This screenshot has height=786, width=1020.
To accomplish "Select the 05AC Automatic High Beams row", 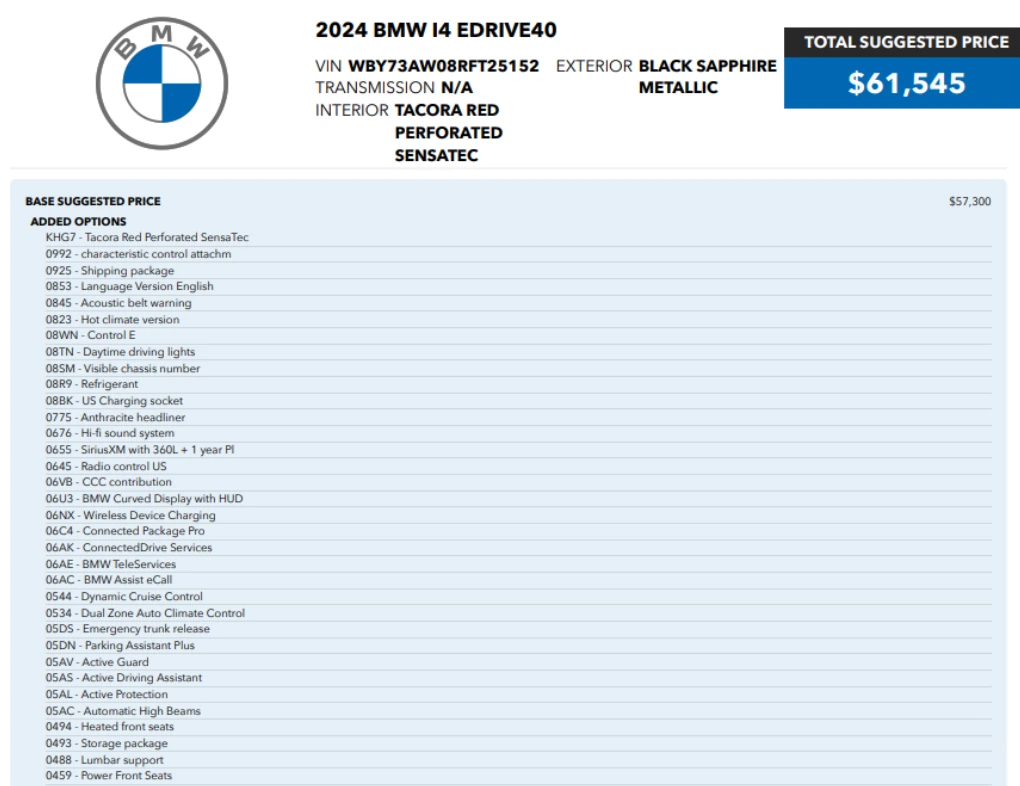I will [518, 711].
